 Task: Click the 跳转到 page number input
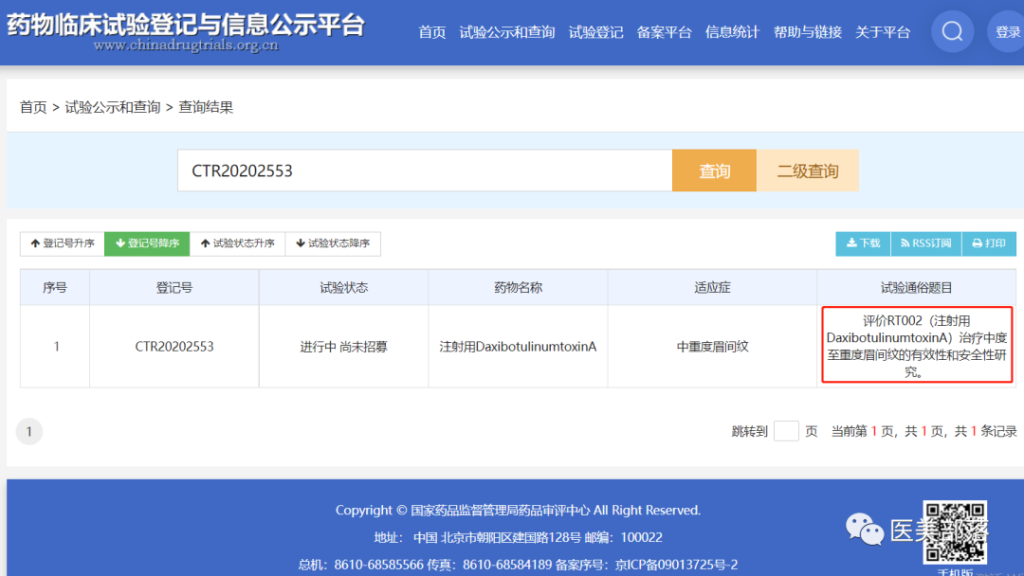(x=786, y=431)
